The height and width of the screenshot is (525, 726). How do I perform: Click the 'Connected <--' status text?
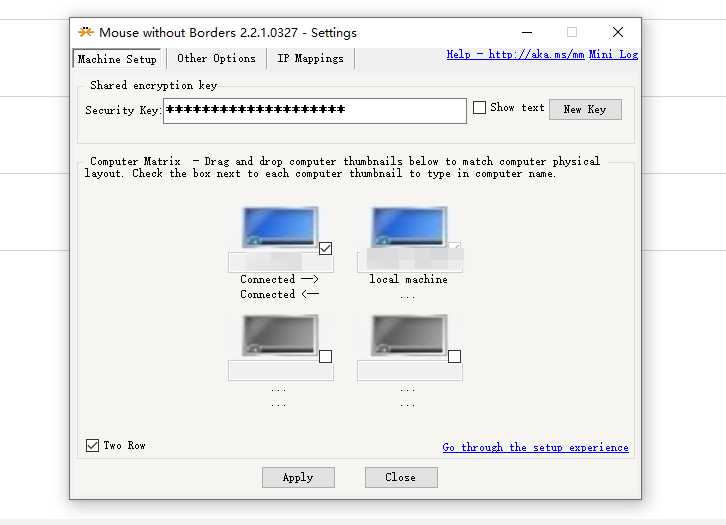click(279, 294)
